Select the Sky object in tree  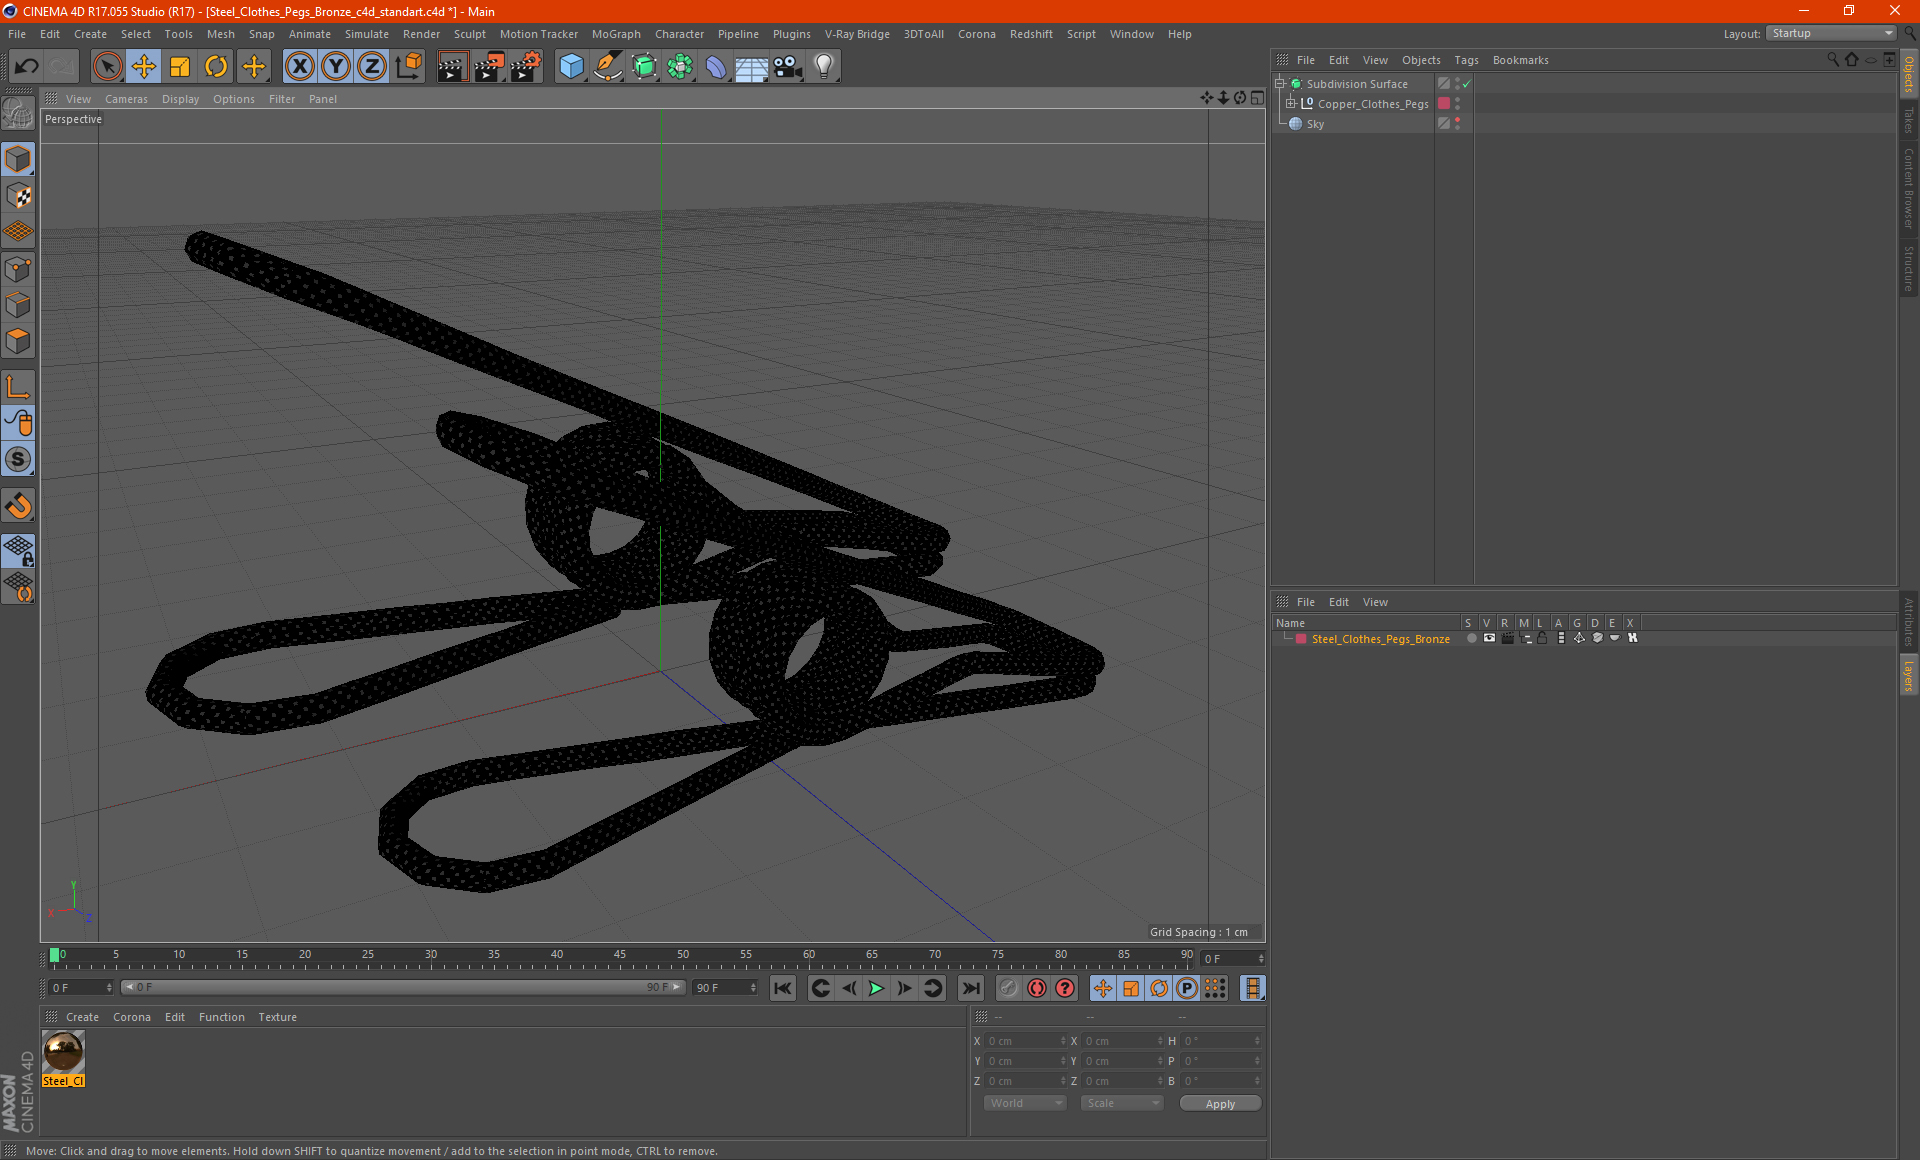[1315, 124]
